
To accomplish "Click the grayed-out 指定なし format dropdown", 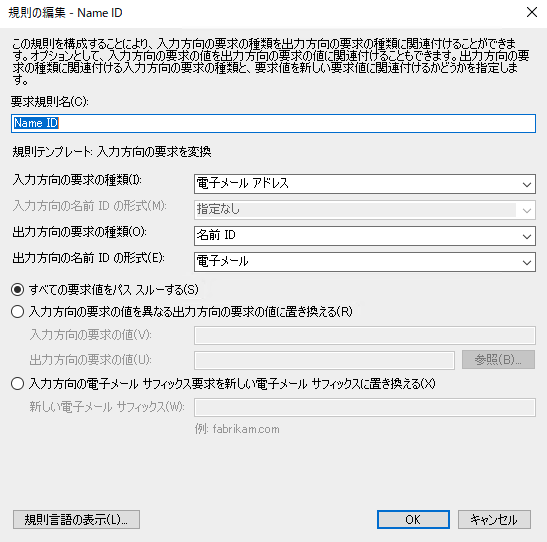I will [x=365, y=210].
